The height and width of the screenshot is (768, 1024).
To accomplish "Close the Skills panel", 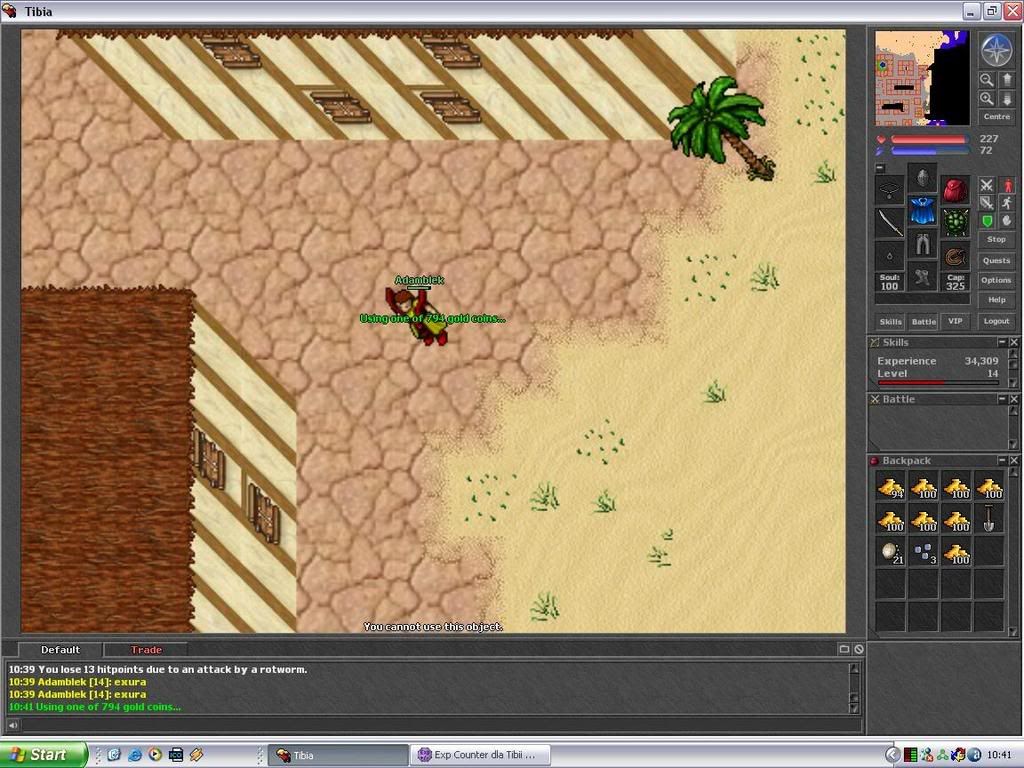I will pos(1014,342).
